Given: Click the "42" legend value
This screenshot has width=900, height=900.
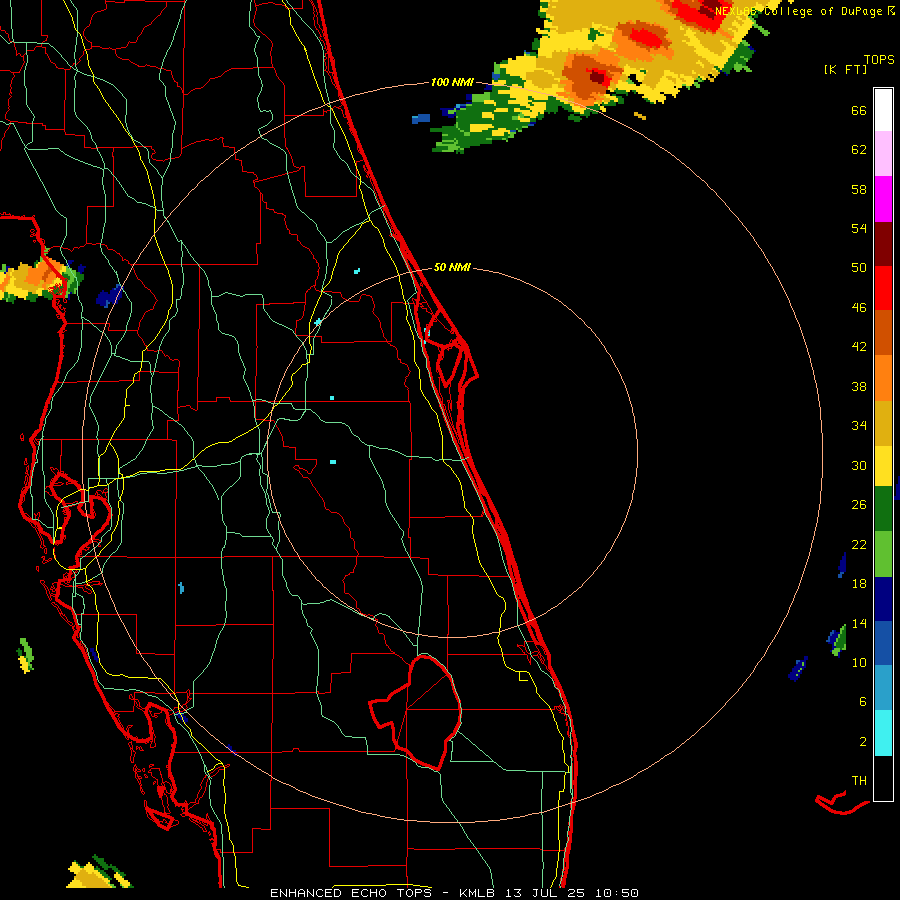Looking at the screenshot, I should 859,347.
